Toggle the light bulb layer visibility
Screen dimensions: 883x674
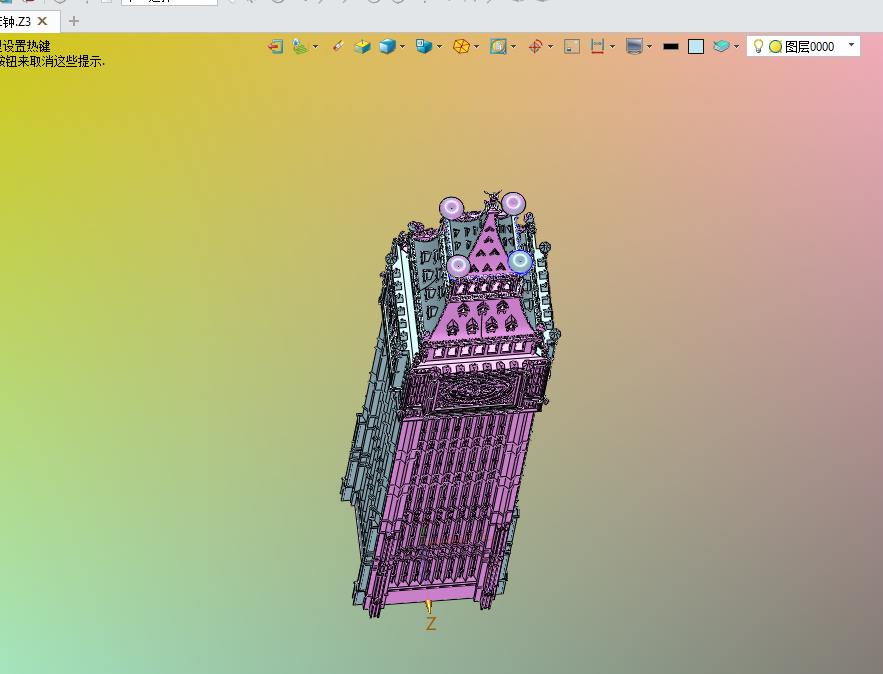[758, 46]
